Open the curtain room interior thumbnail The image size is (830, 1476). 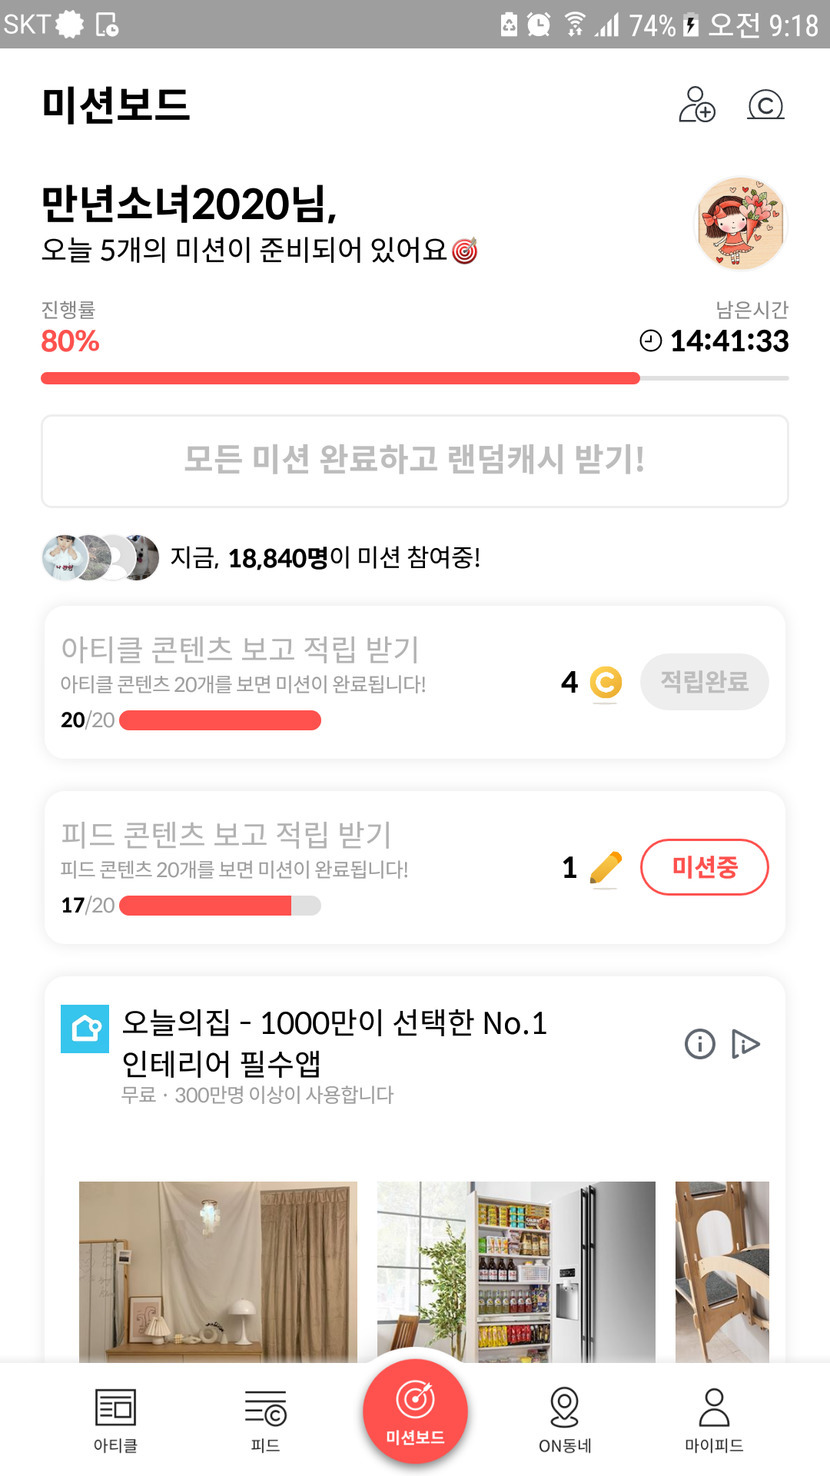coord(218,1271)
